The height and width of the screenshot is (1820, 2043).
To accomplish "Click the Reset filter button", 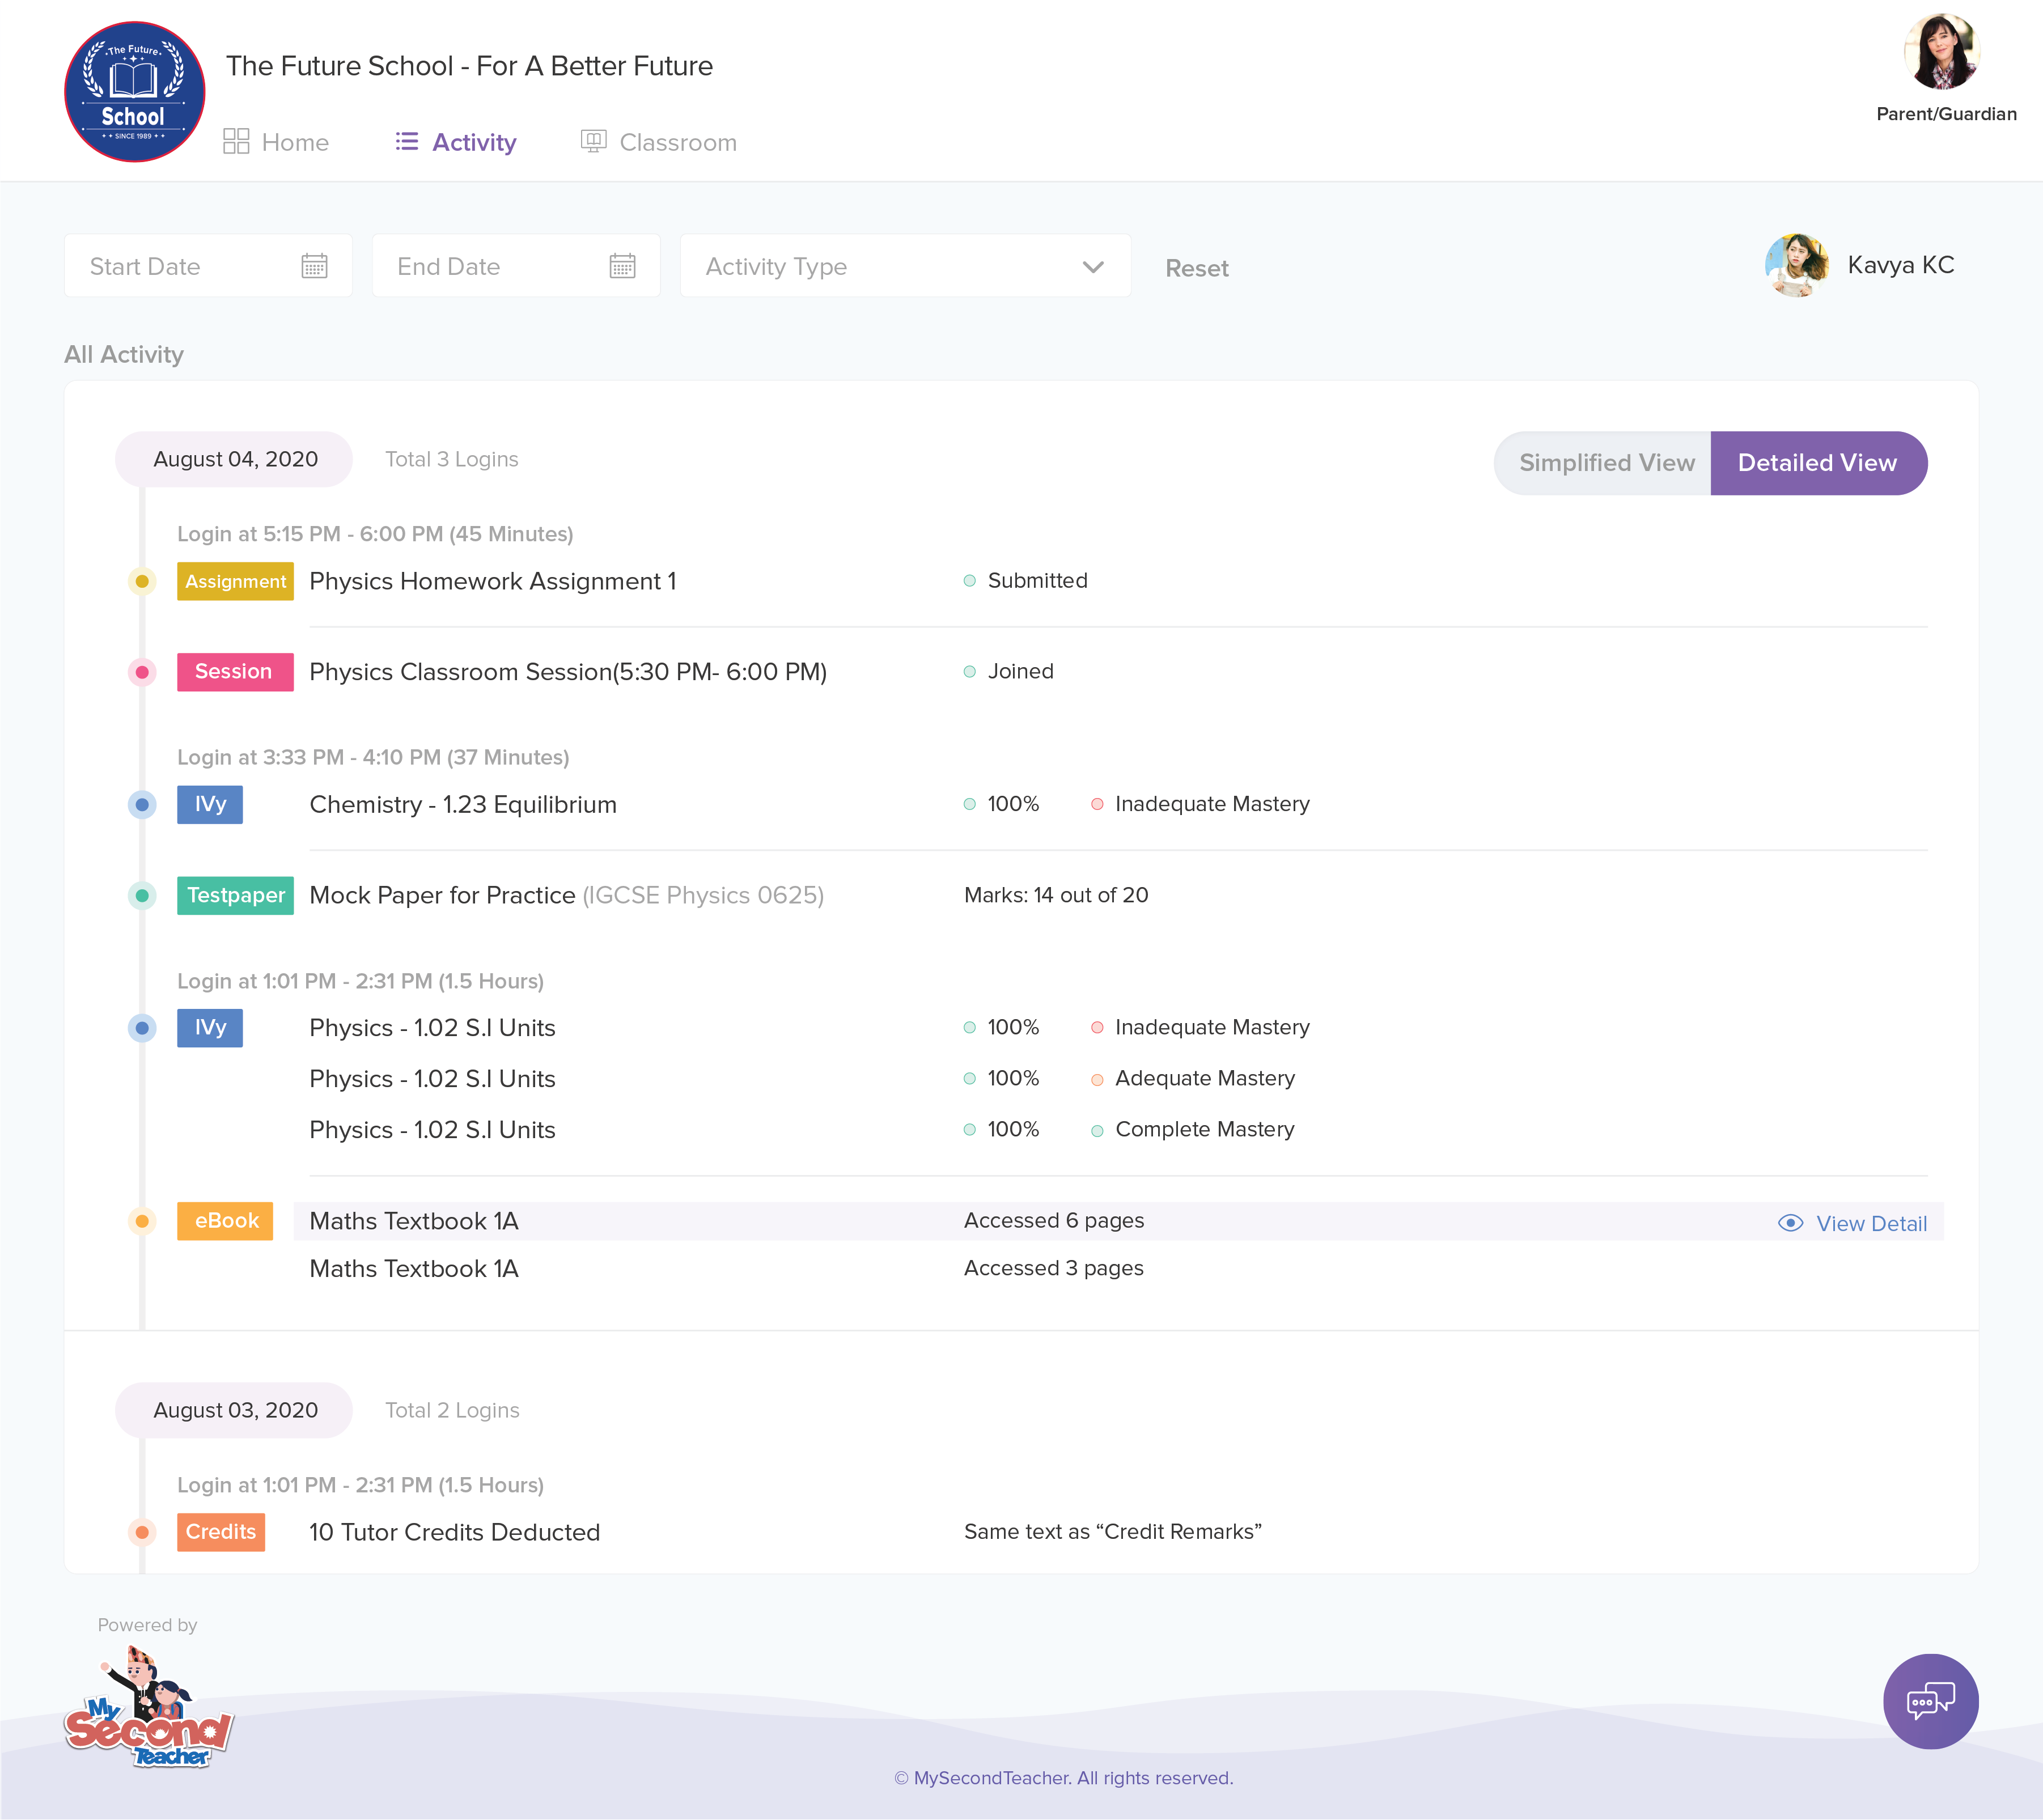I will click(1197, 268).
